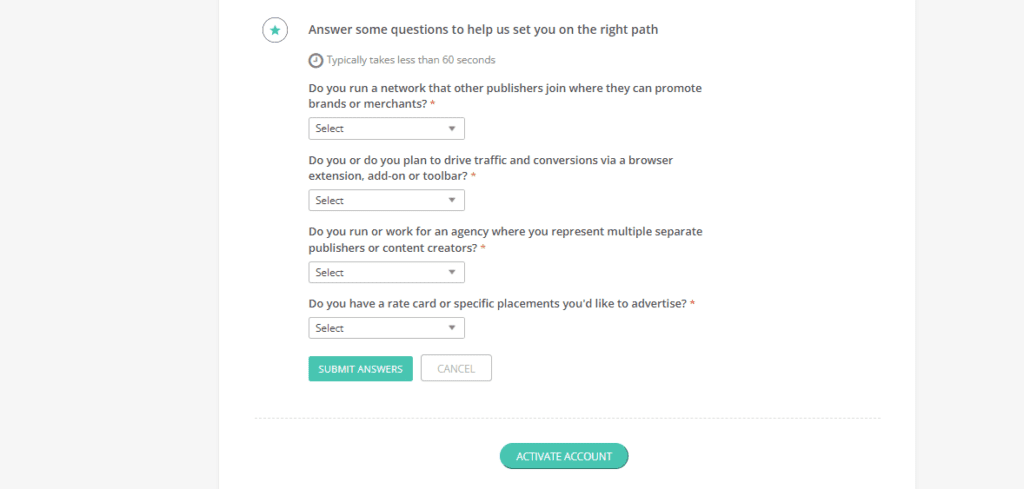This screenshot has width=1024, height=489.
Task: Click the rate card question label
Action: click(x=497, y=303)
